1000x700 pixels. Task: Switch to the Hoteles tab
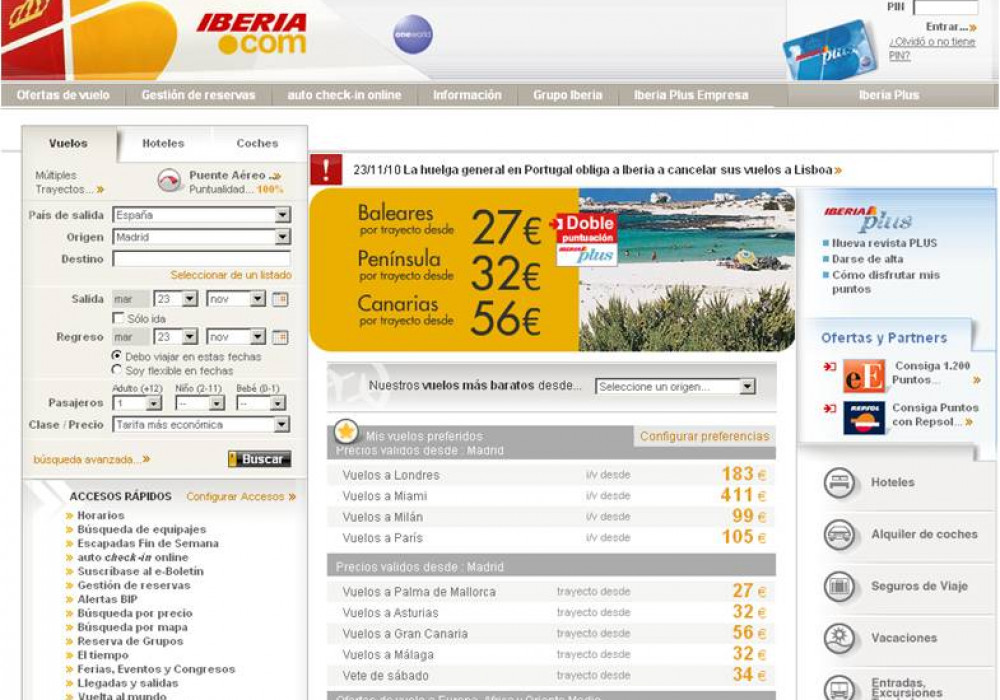[163, 143]
